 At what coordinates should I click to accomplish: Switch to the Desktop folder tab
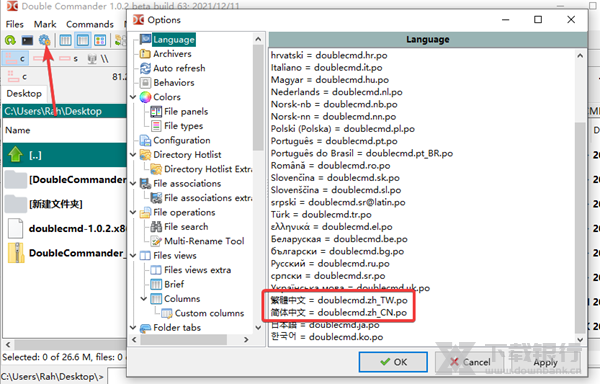pyautogui.click(x=24, y=94)
